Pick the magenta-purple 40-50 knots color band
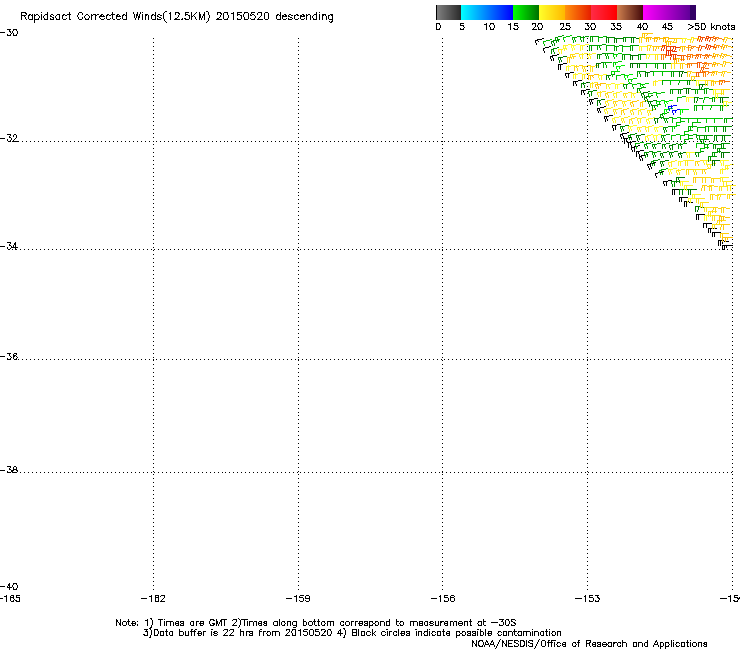 [669, 12]
